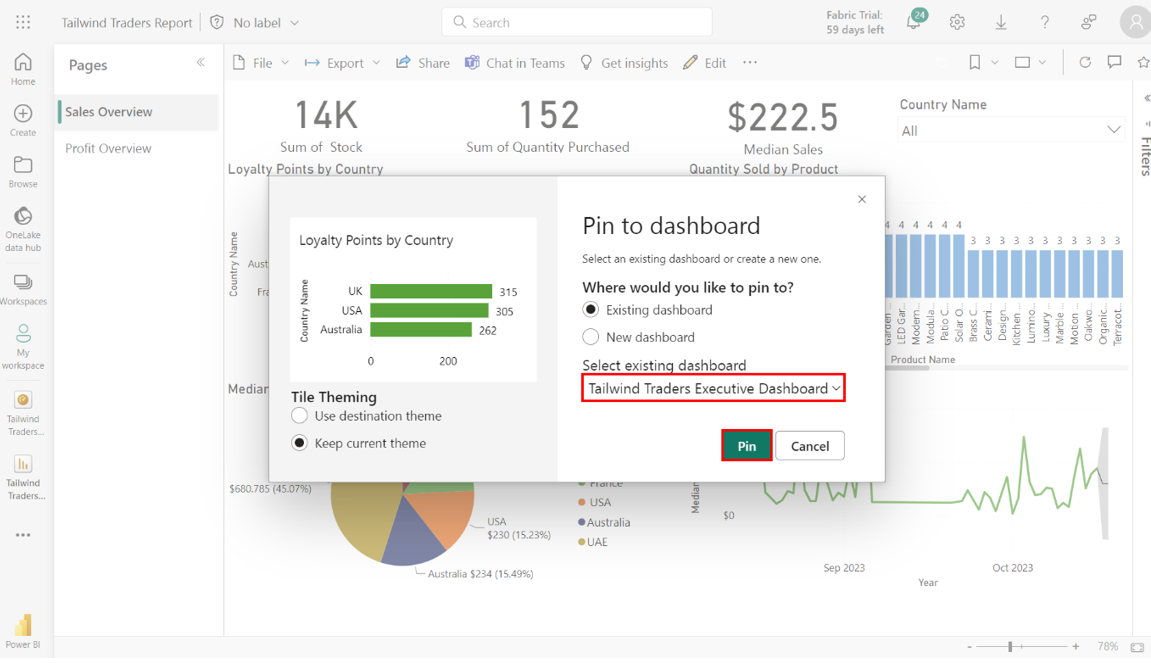Click the refresh visuals icon
The width and height of the screenshot is (1151, 663).
coord(1085,62)
